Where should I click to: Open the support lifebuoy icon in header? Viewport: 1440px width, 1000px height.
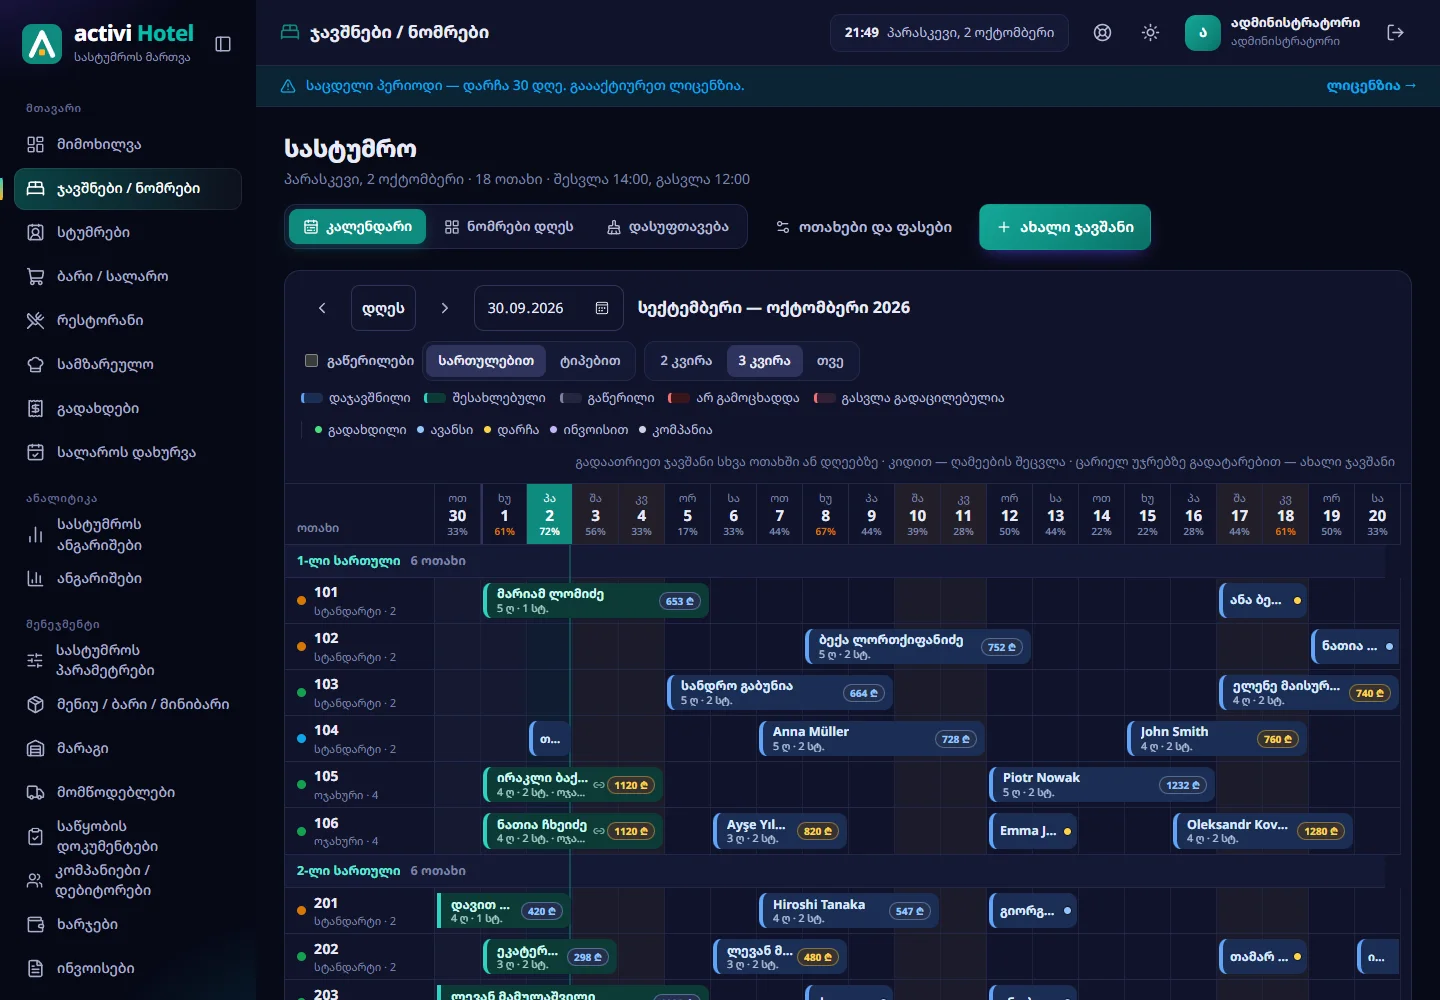pos(1102,33)
